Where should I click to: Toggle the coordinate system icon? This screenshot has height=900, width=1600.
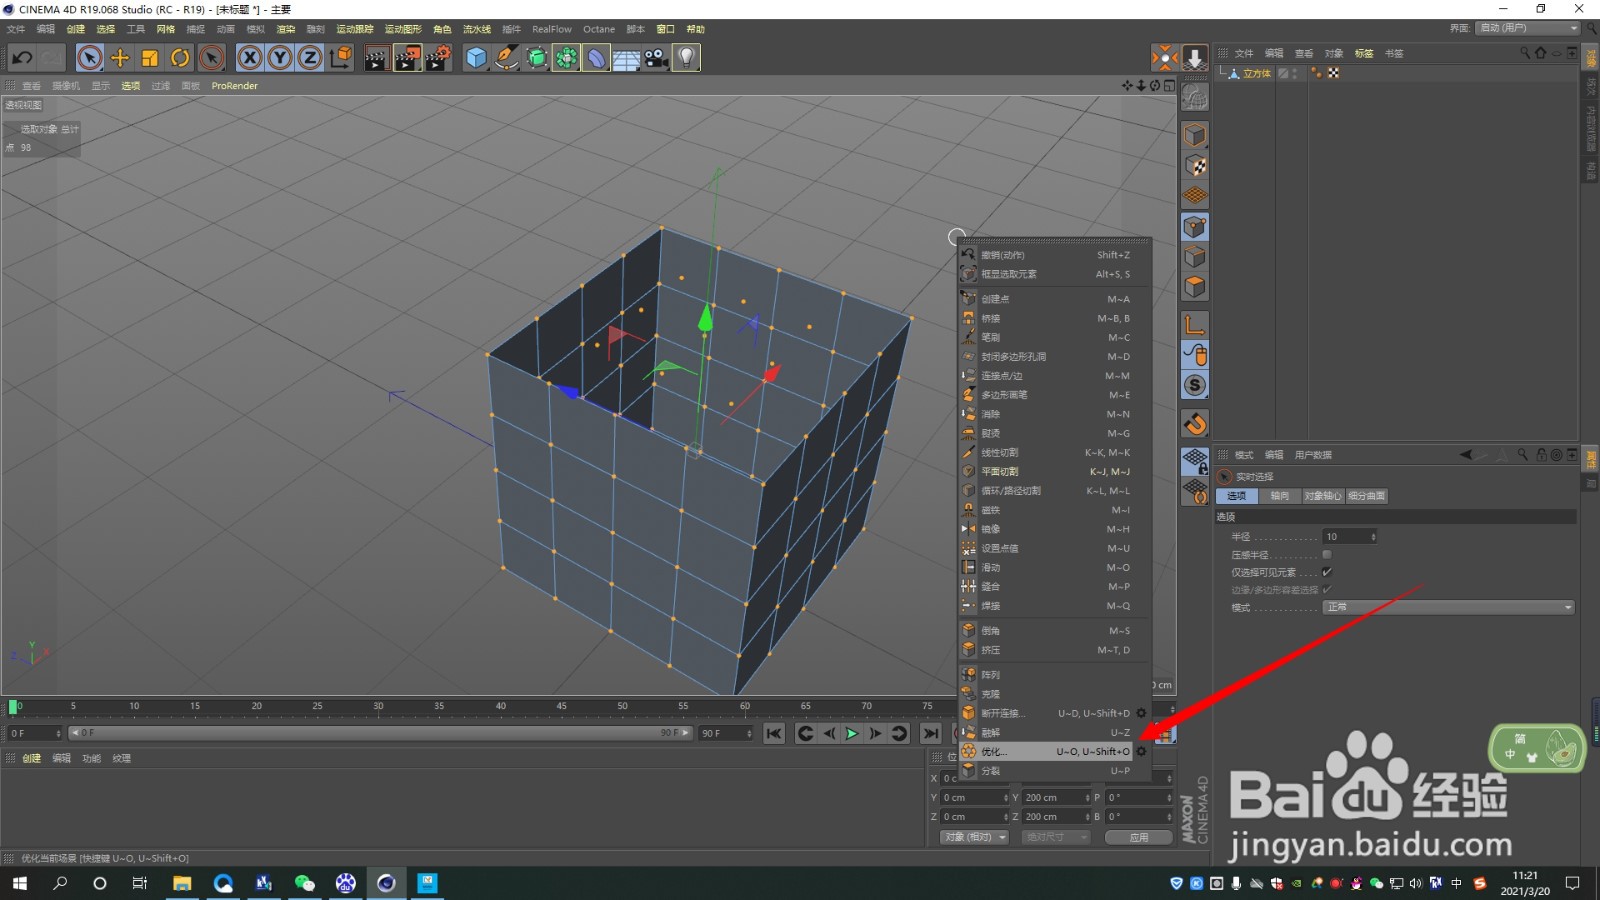point(340,58)
